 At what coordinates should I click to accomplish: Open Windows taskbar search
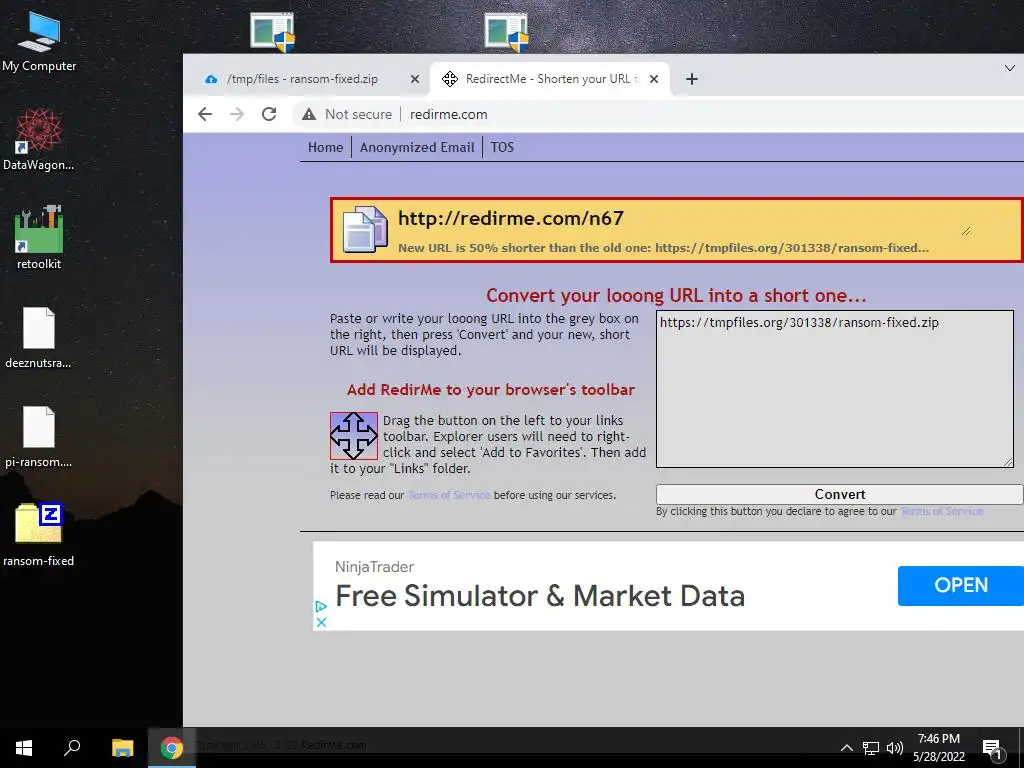coord(72,747)
